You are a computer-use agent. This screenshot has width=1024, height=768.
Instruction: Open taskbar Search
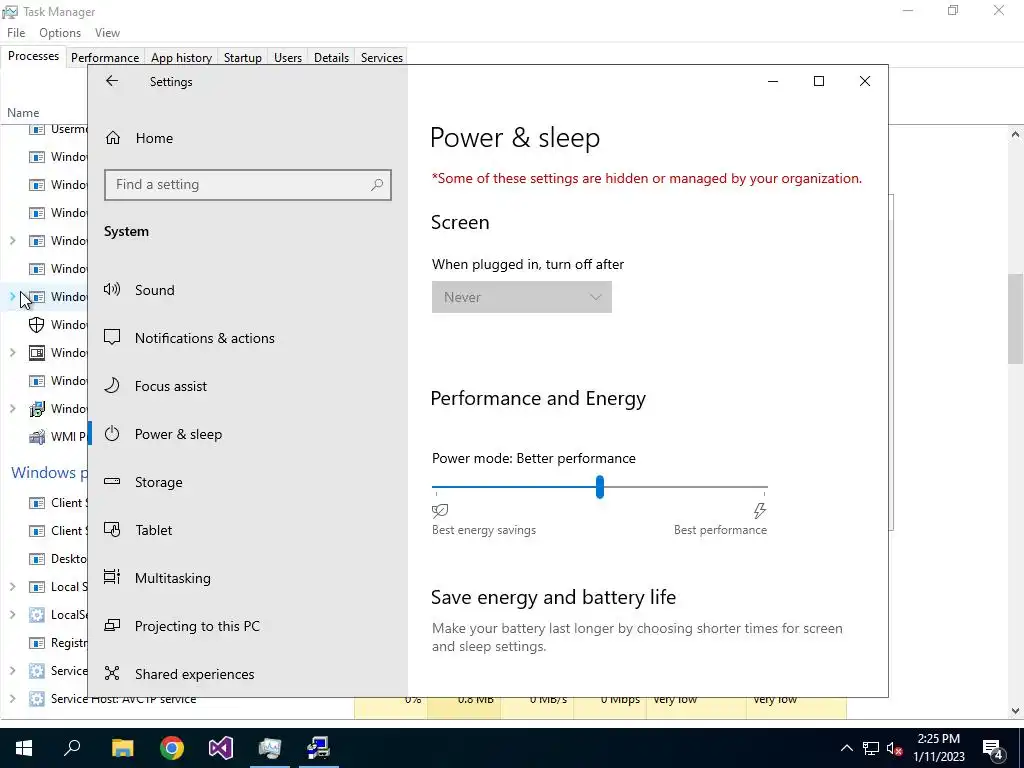[72, 748]
